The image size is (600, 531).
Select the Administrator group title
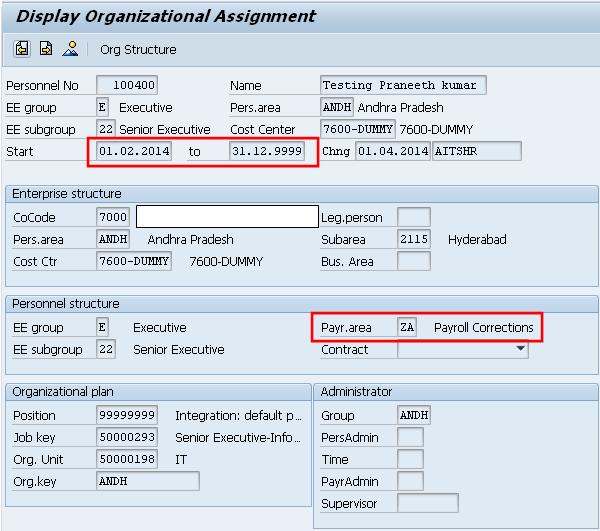click(x=356, y=392)
